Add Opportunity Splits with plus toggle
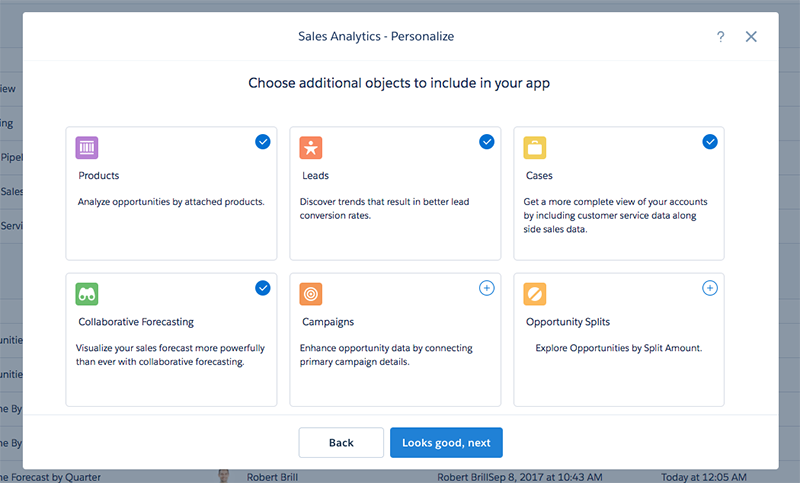 click(710, 288)
